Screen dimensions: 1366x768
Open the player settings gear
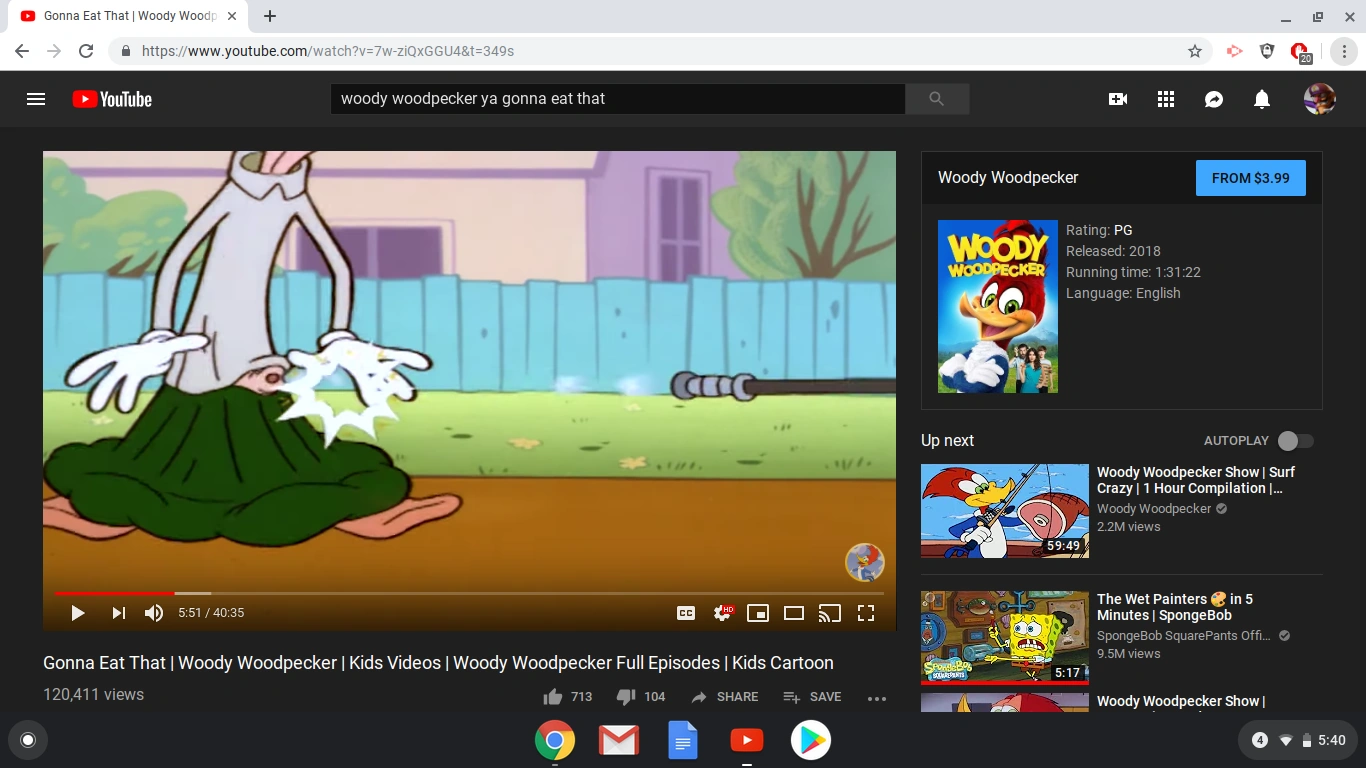(x=722, y=612)
